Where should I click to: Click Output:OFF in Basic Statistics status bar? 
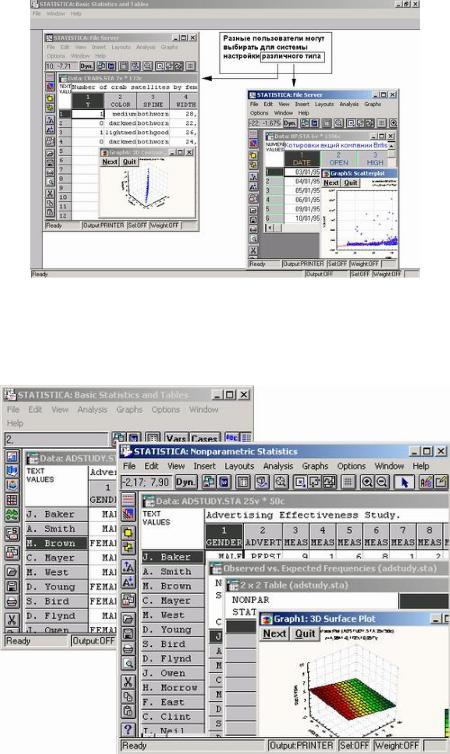(x=94, y=641)
